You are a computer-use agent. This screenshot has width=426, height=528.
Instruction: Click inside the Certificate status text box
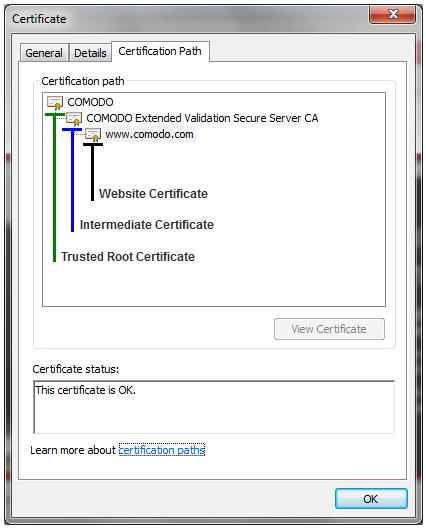214,407
